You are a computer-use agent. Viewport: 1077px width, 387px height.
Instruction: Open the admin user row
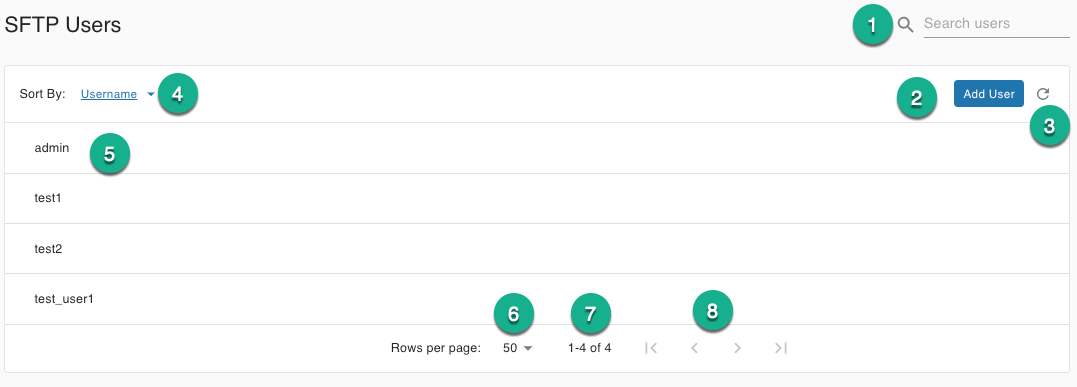[537, 148]
